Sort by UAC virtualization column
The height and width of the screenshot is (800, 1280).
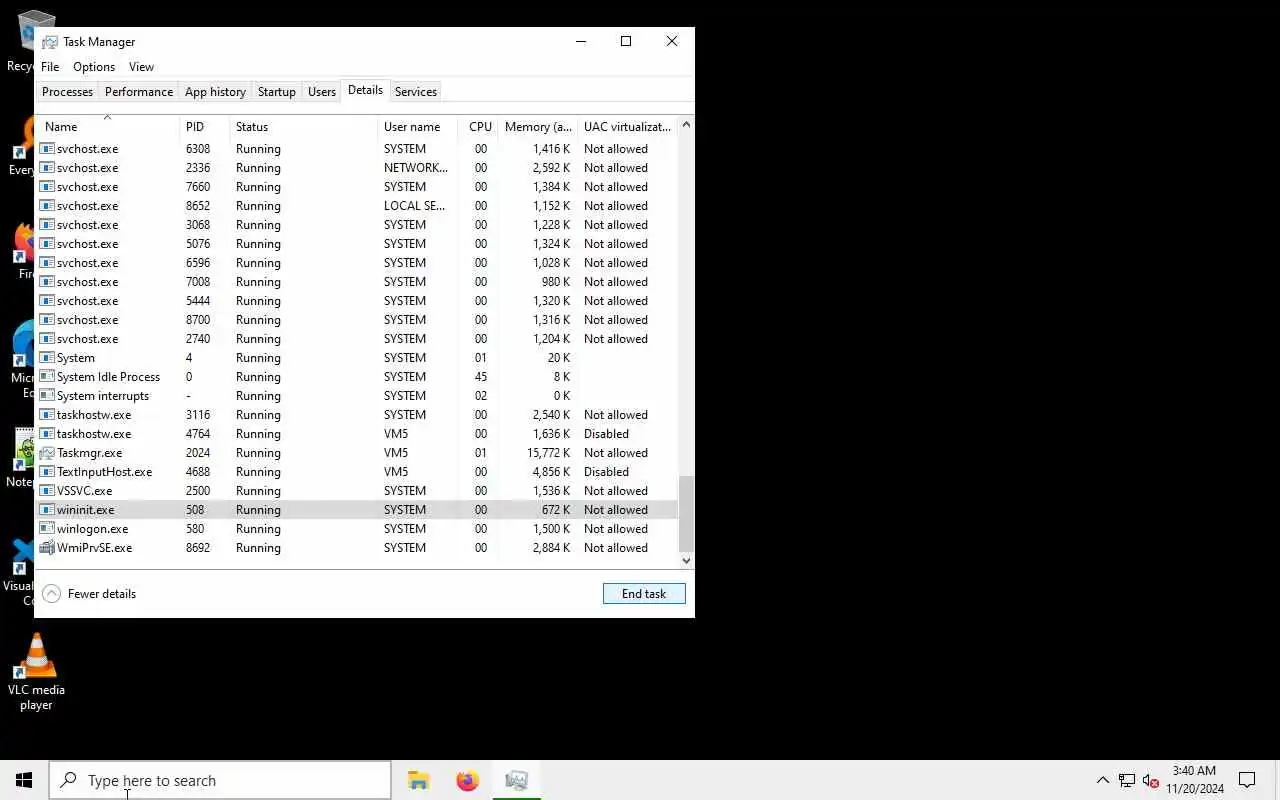pyautogui.click(x=628, y=127)
